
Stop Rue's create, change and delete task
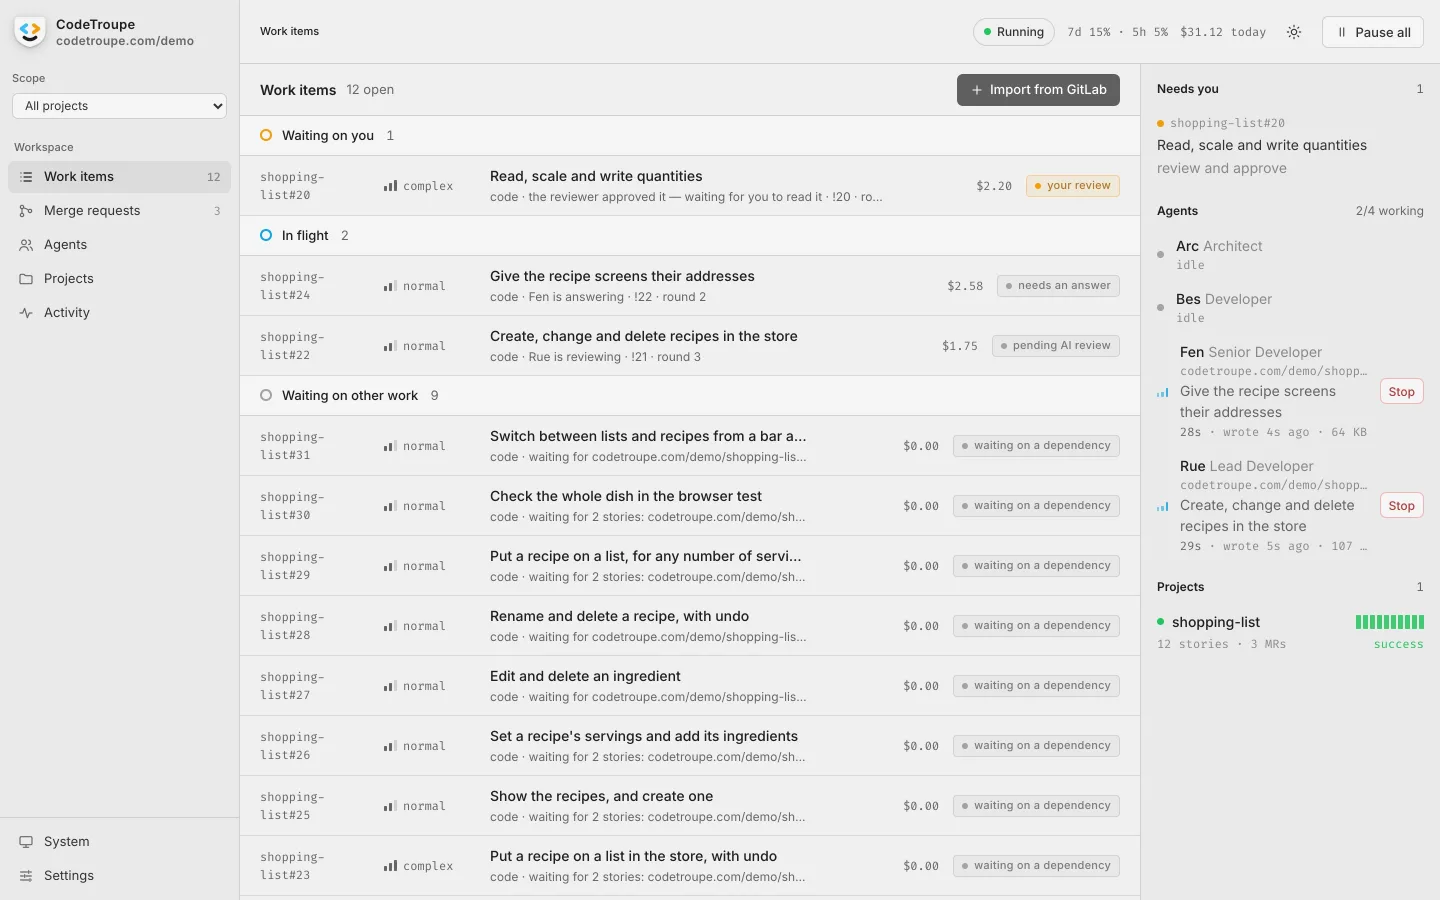(1401, 506)
